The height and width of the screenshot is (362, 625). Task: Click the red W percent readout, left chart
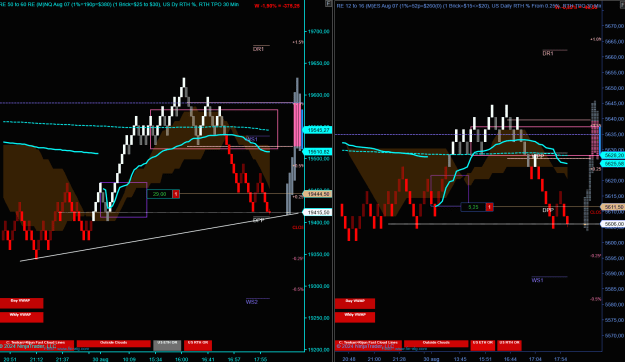(277, 6)
